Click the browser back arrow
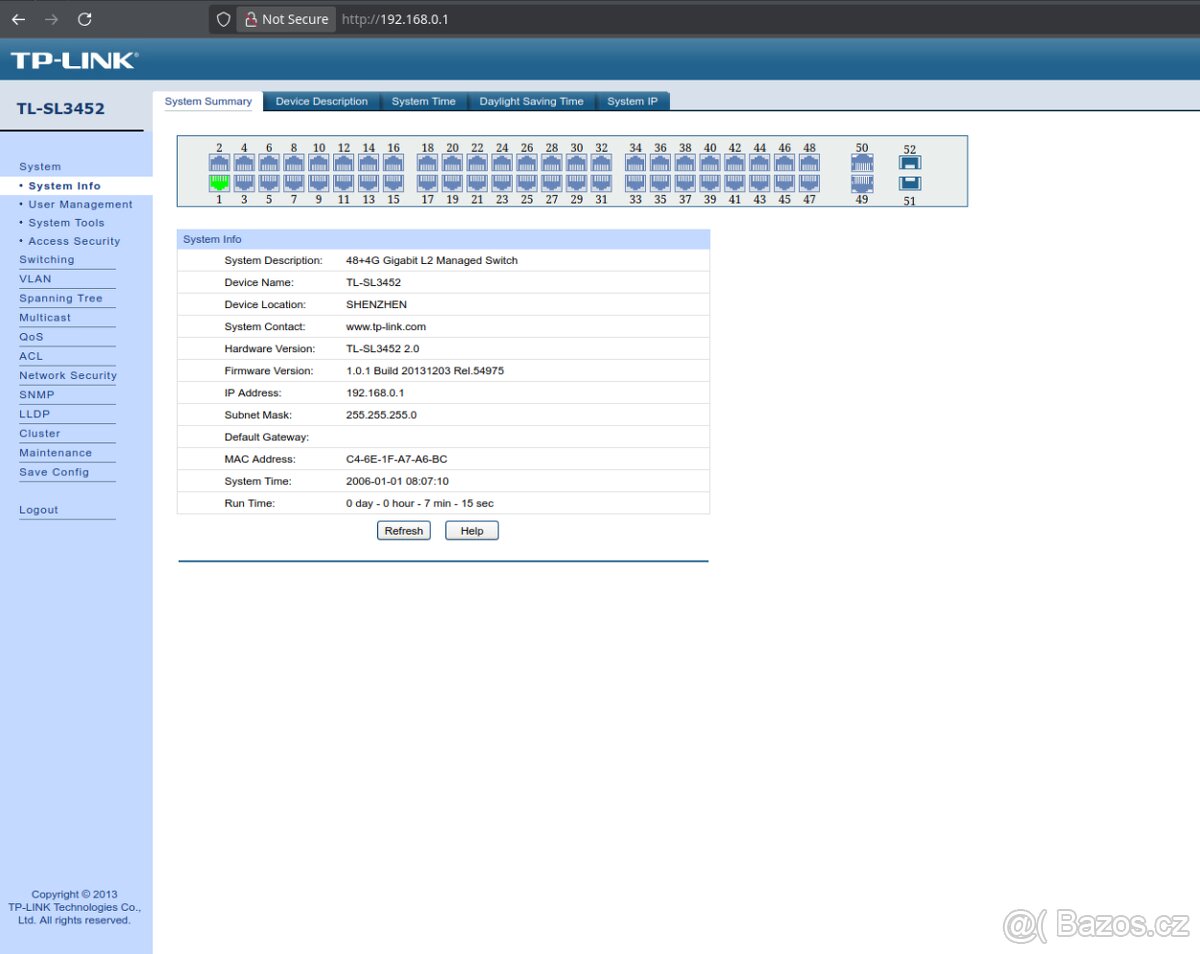This screenshot has height=954, width=1200. (17, 19)
